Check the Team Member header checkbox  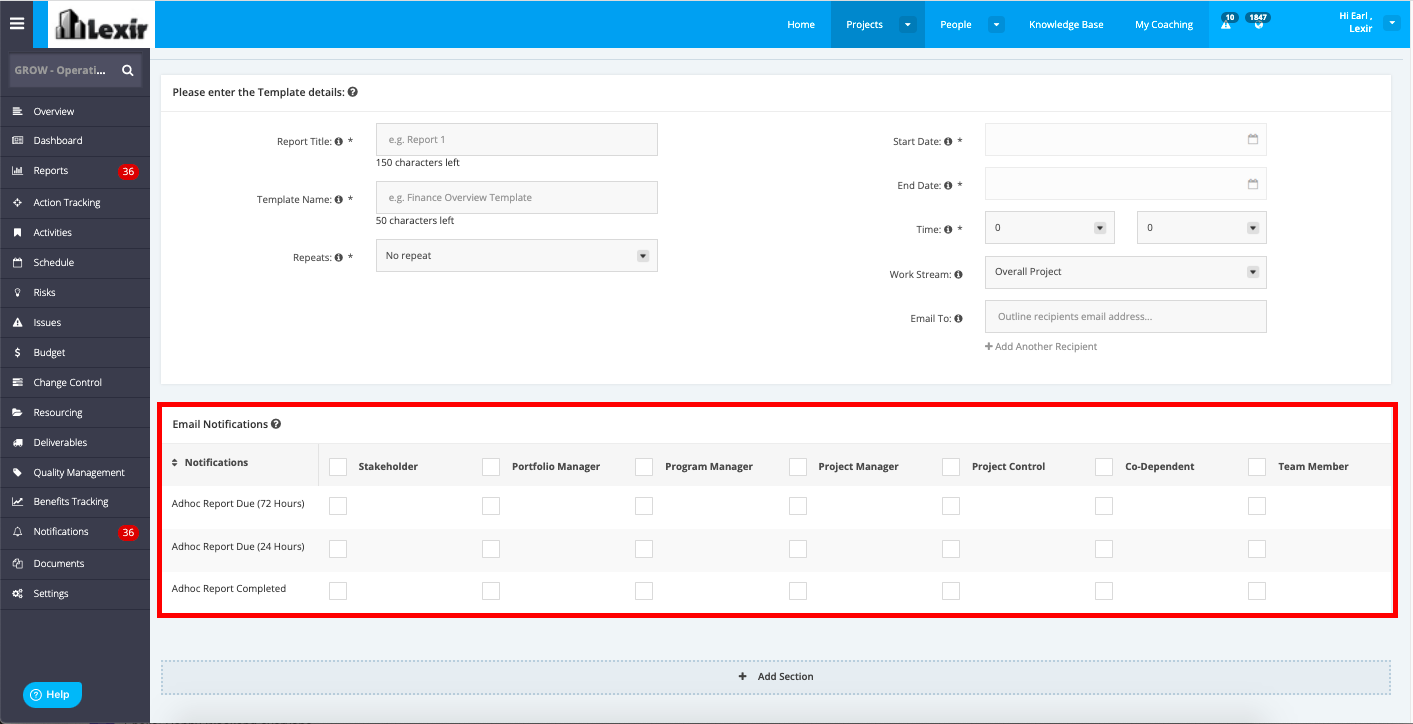coord(1257,467)
